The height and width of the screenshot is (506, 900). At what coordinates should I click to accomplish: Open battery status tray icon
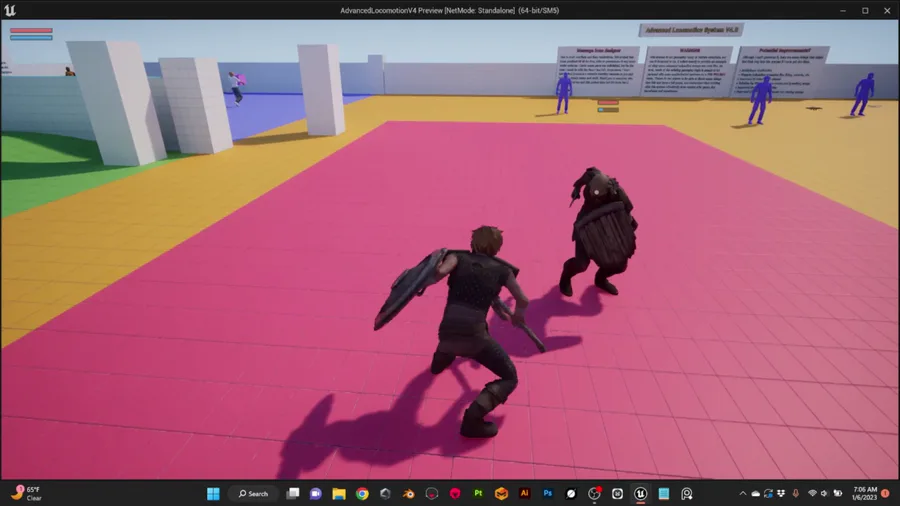(838, 493)
